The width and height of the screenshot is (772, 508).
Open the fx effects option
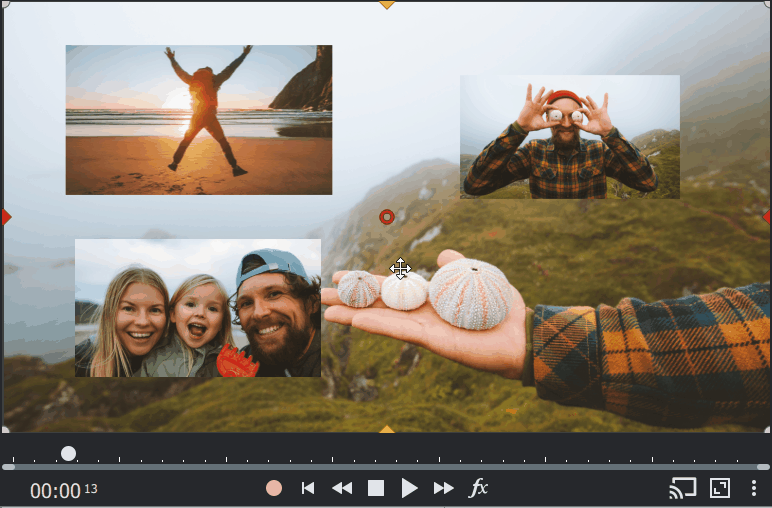[479, 488]
